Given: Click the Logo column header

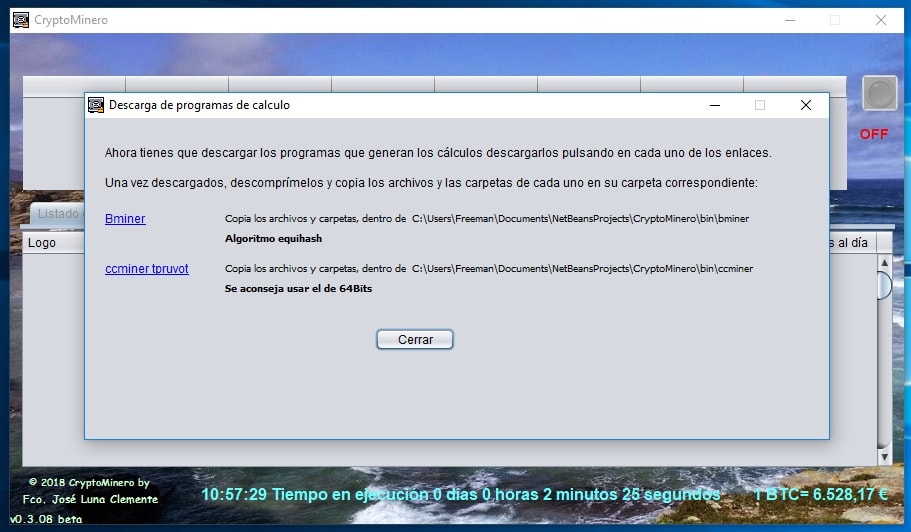Looking at the screenshot, I should point(53,243).
